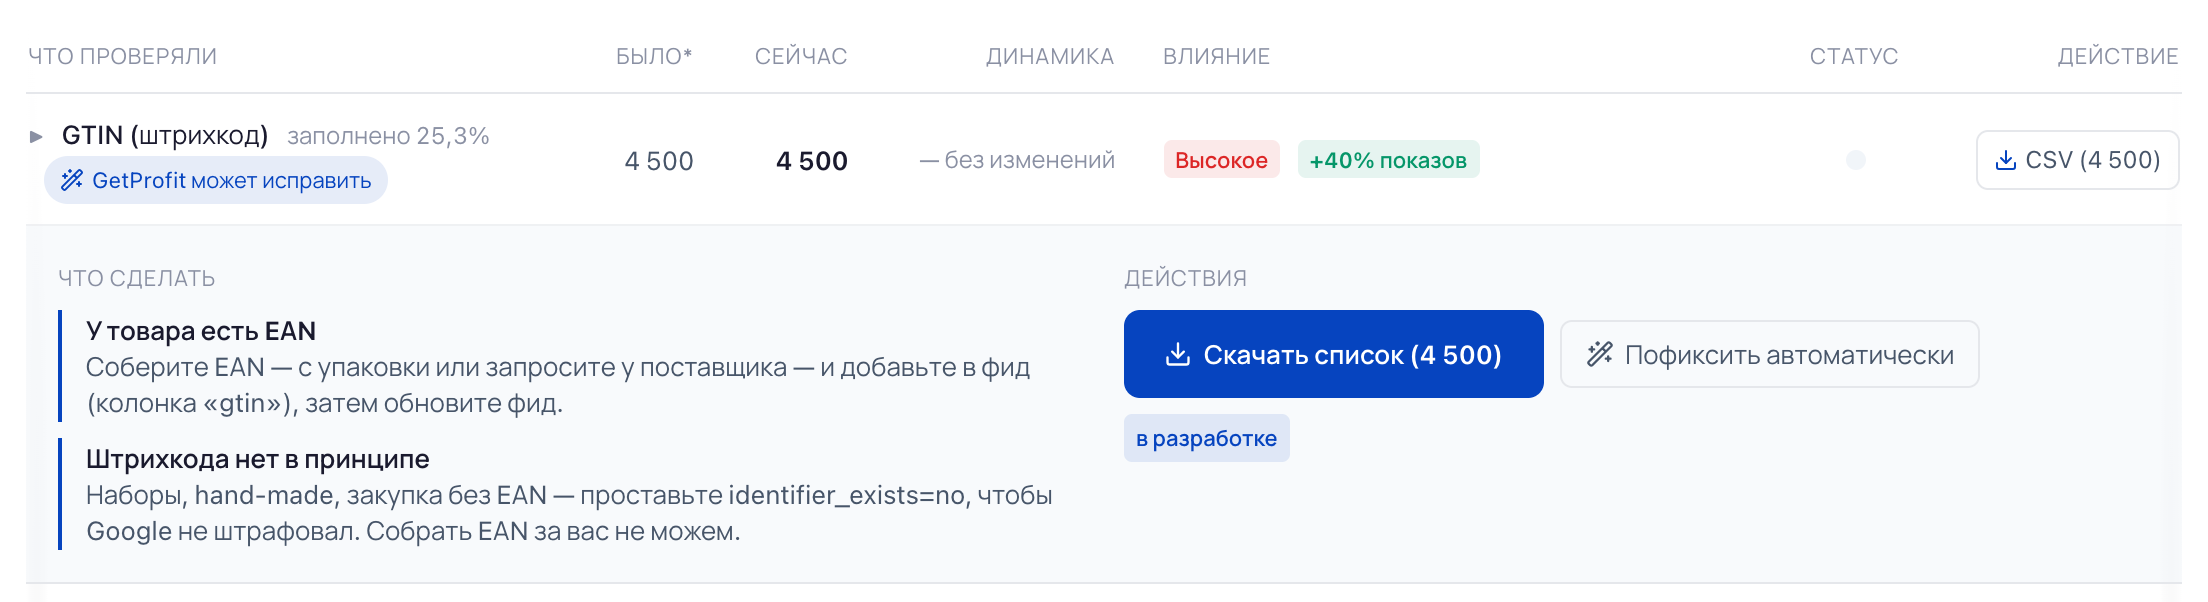Select the GTIN (штрихкод) row title
The height and width of the screenshot is (602, 2208).
(165, 135)
